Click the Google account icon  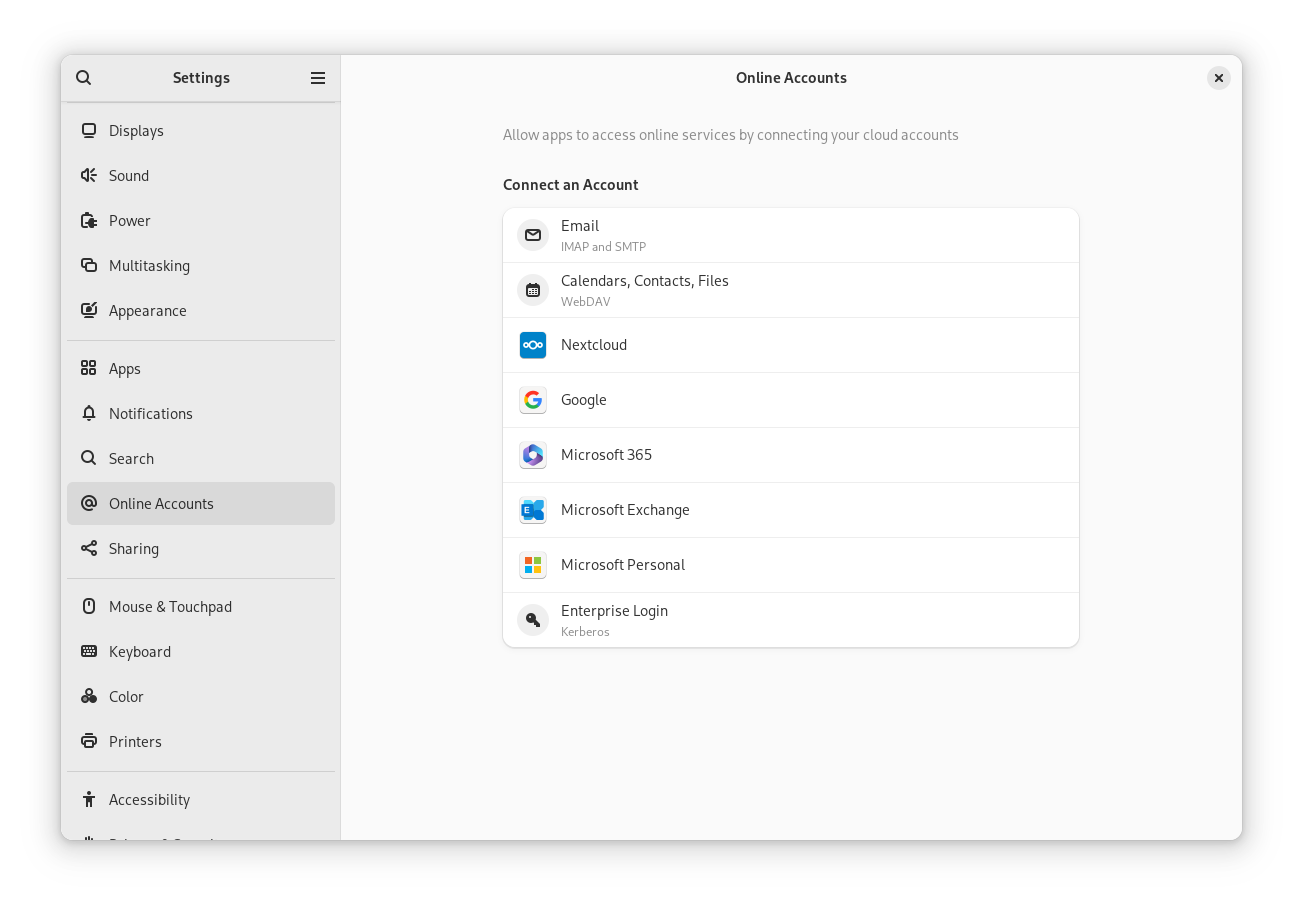click(533, 399)
